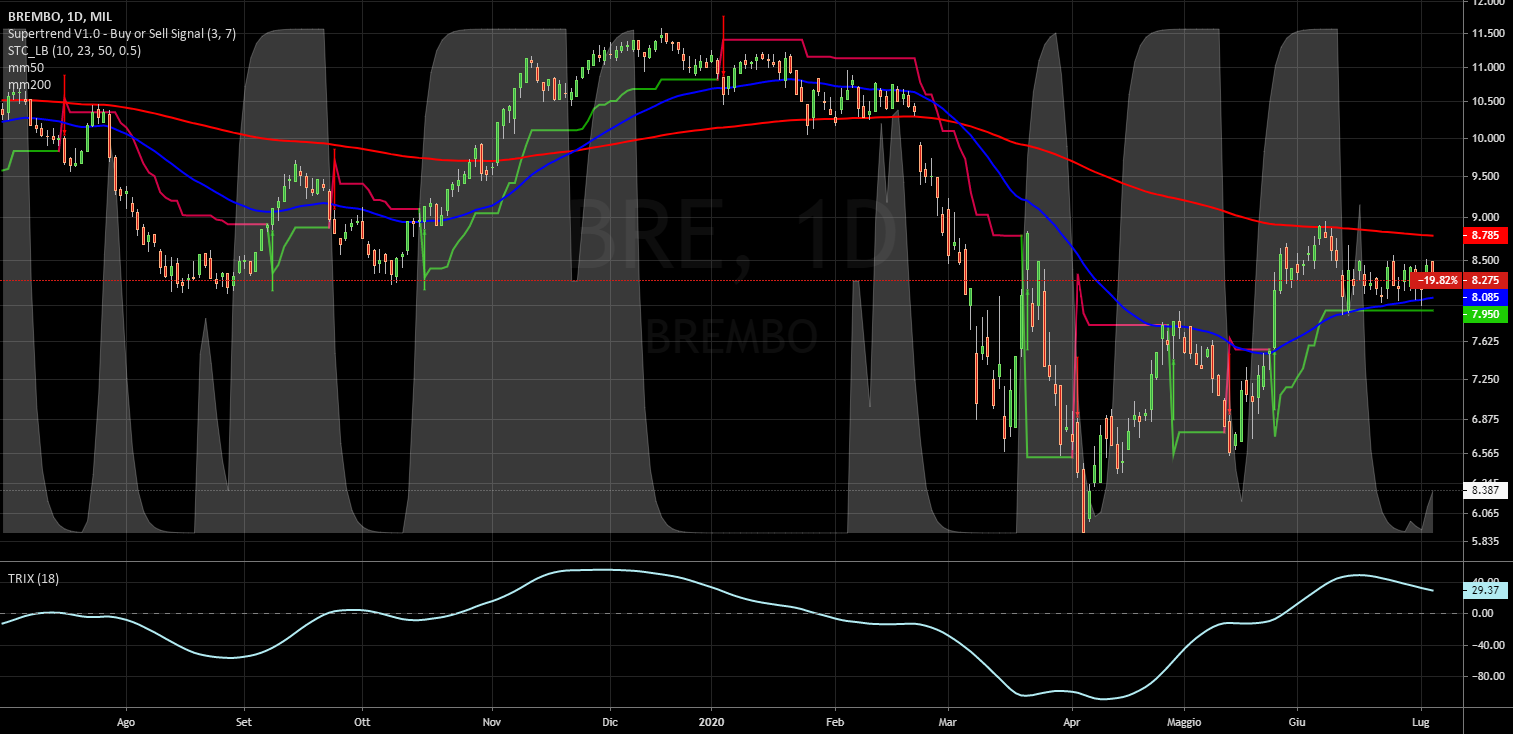Click the Ott label on time axis
Screen dimensions: 1513x734
pos(362,720)
